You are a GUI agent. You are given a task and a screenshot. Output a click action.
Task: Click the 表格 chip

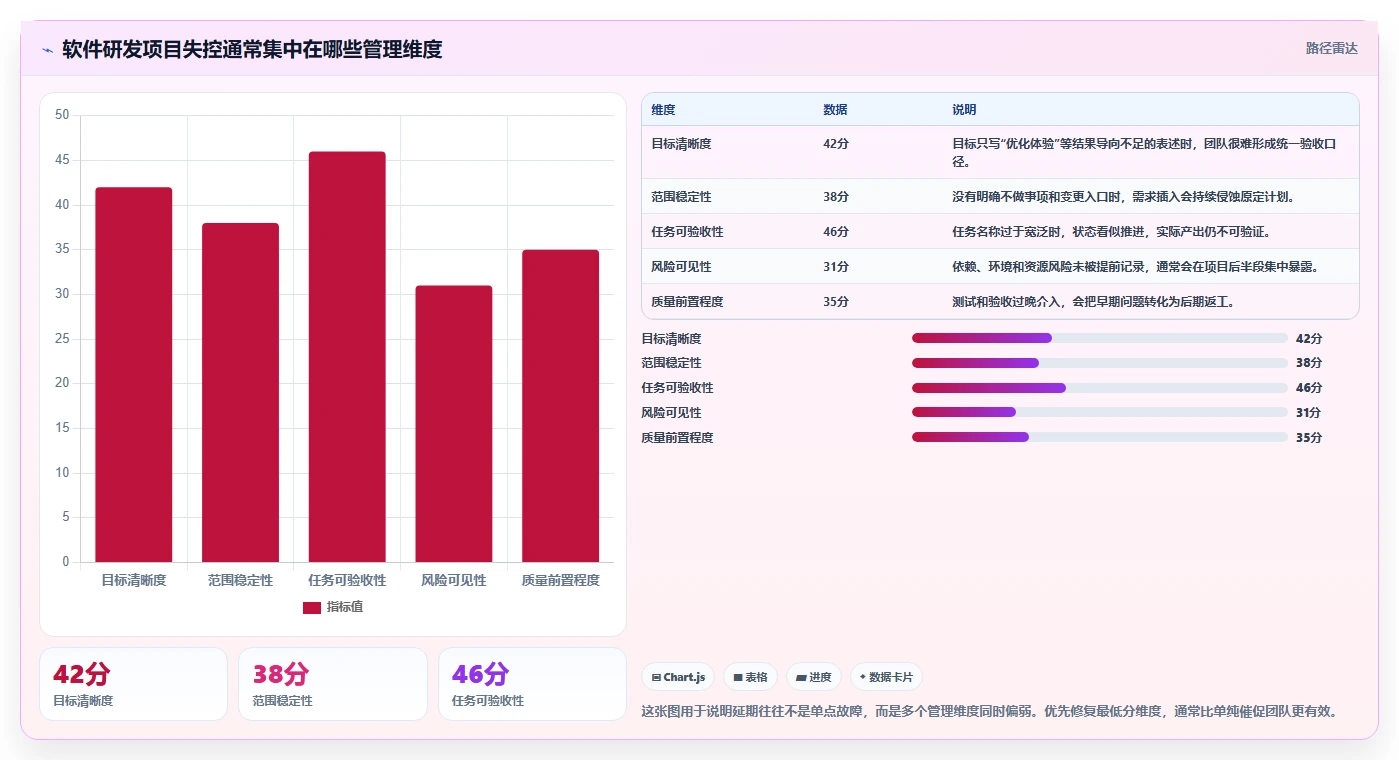coord(750,677)
